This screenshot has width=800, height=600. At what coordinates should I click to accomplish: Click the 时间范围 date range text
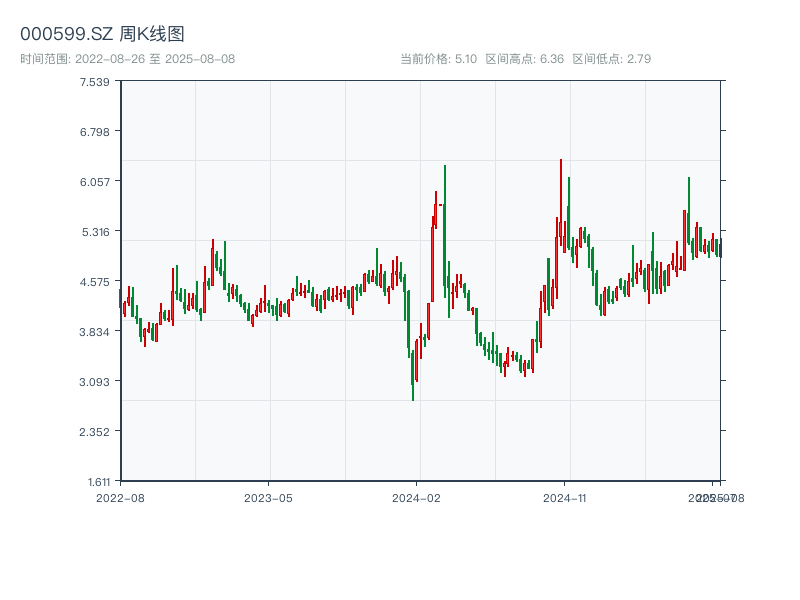pyautogui.click(x=127, y=59)
